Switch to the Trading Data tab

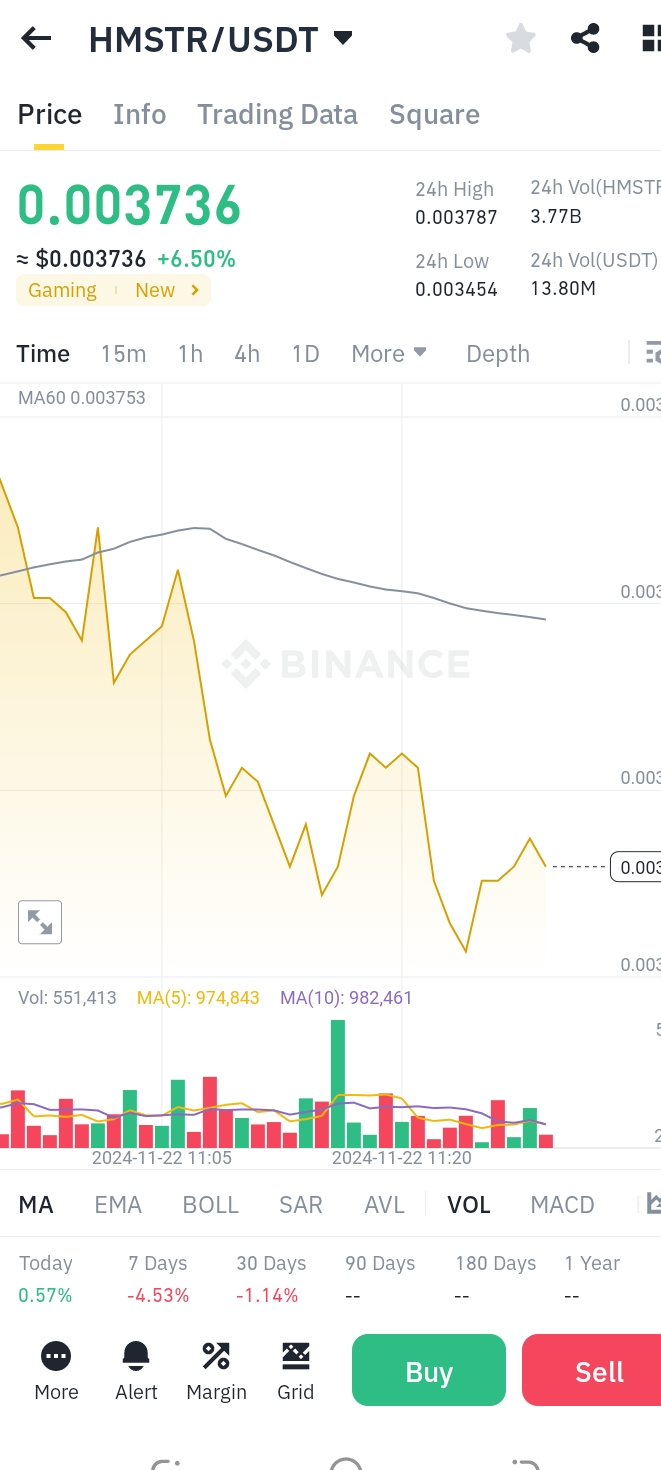277,115
